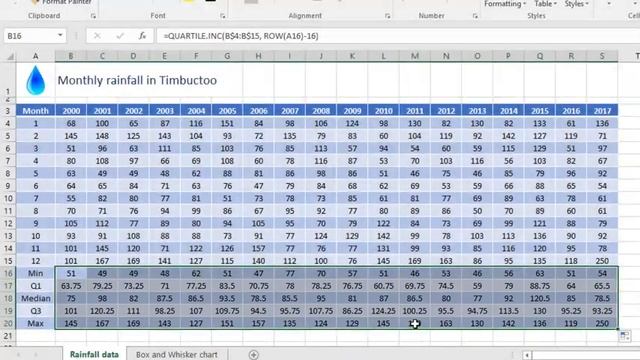The image size is (640, 360).
Task: Select row 16 header
Action: click(x=8, y=273)
